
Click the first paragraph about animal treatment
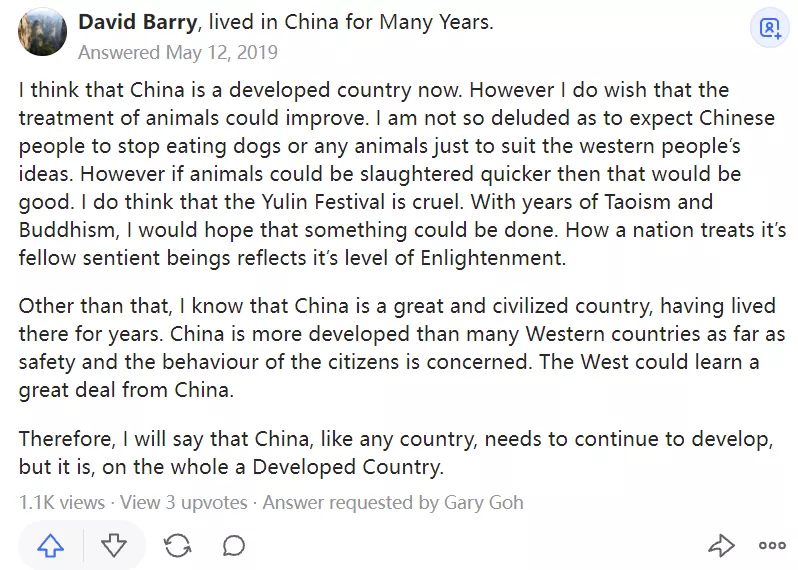coord(400,174)
